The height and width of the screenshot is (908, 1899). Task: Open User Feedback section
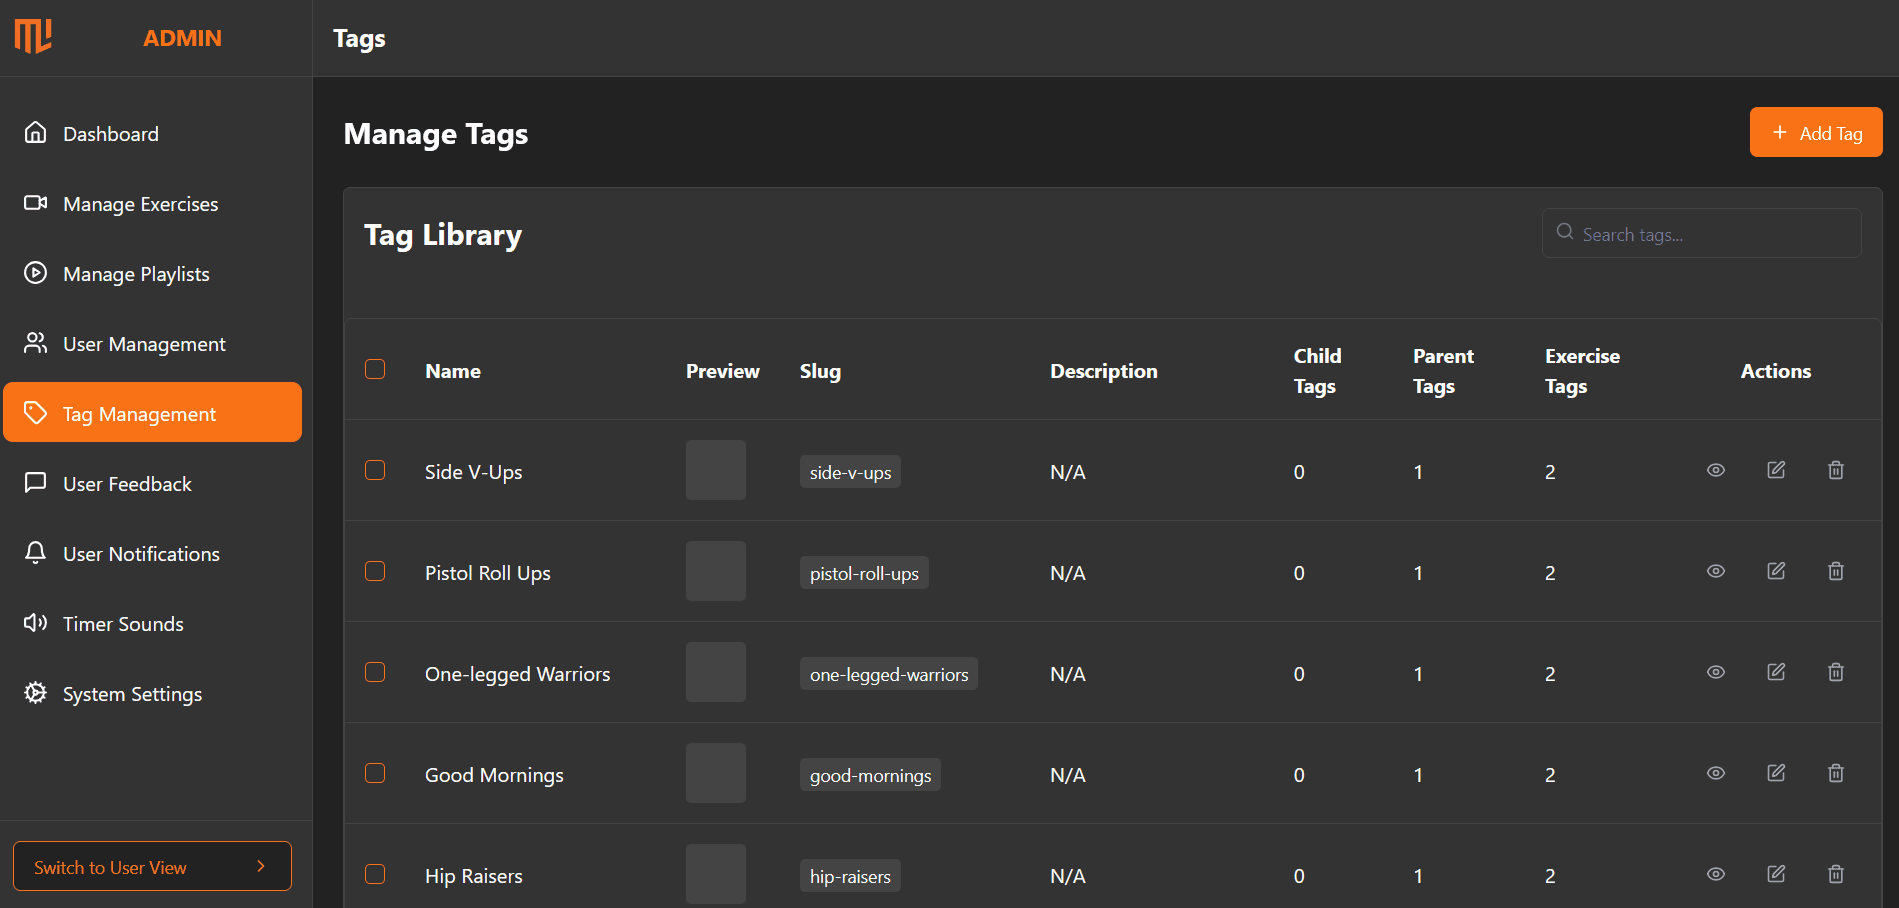(x=152, y=483)
